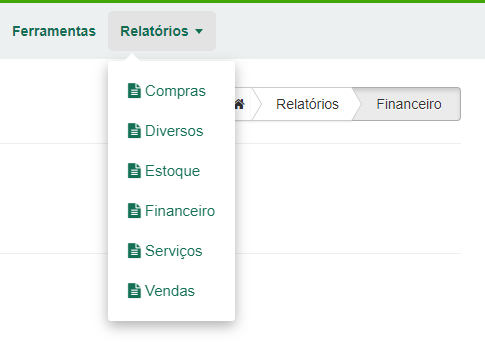Screen dimensions: 485x362
Task: Click the document icon next to Compras
Action: [134, 91]
